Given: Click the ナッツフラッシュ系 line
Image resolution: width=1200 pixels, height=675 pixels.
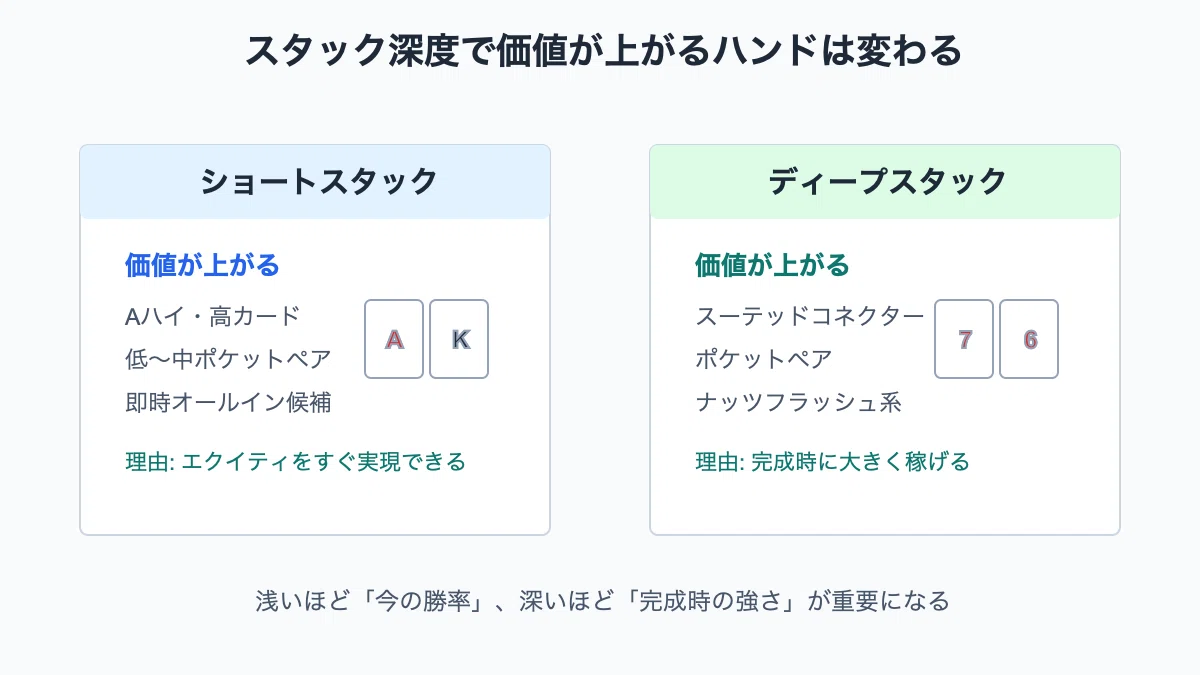Looking at the screenshot, I should point(798,402).
